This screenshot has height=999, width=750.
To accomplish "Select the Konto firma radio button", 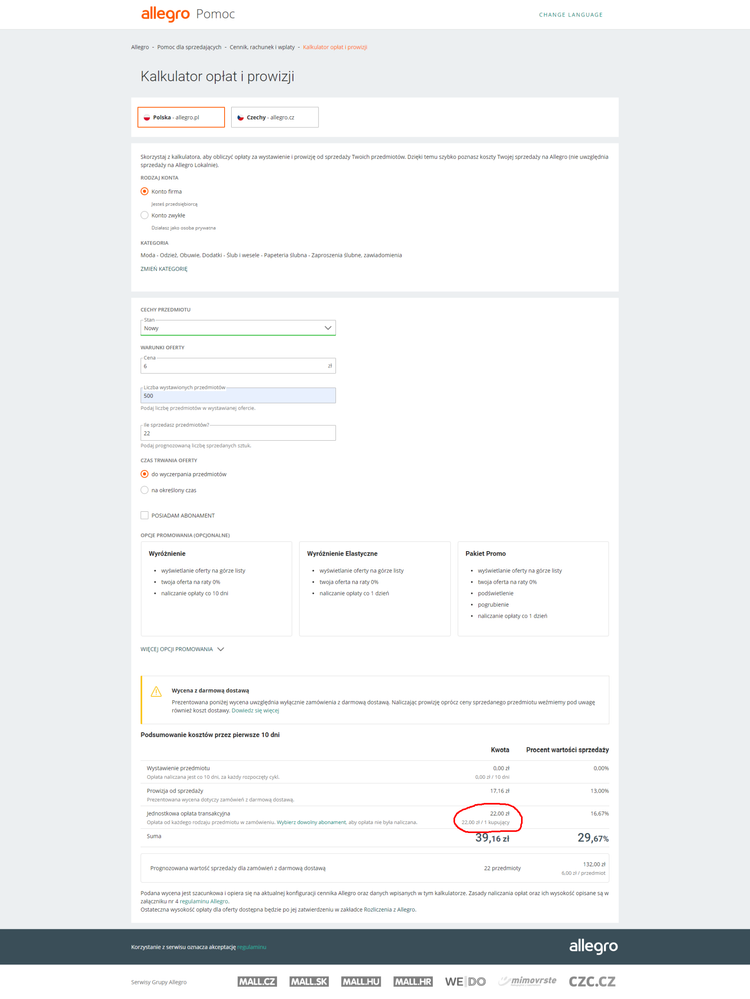I will click(x=145, y=191).
